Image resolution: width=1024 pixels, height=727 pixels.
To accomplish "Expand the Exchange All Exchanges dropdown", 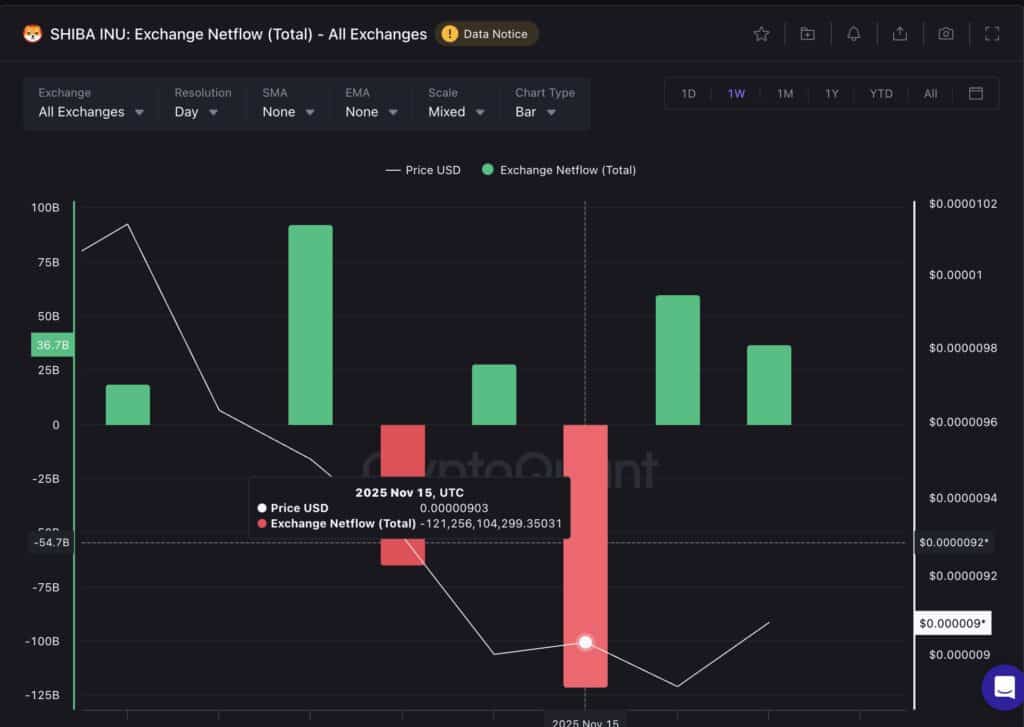I will click(91, 103).
